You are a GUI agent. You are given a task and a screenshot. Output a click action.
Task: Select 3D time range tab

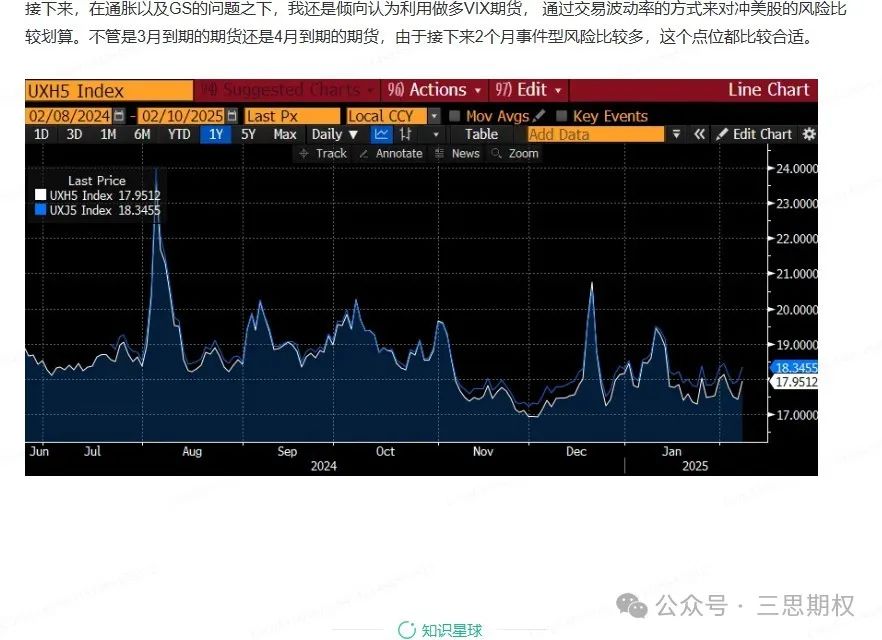pos(74,134)
